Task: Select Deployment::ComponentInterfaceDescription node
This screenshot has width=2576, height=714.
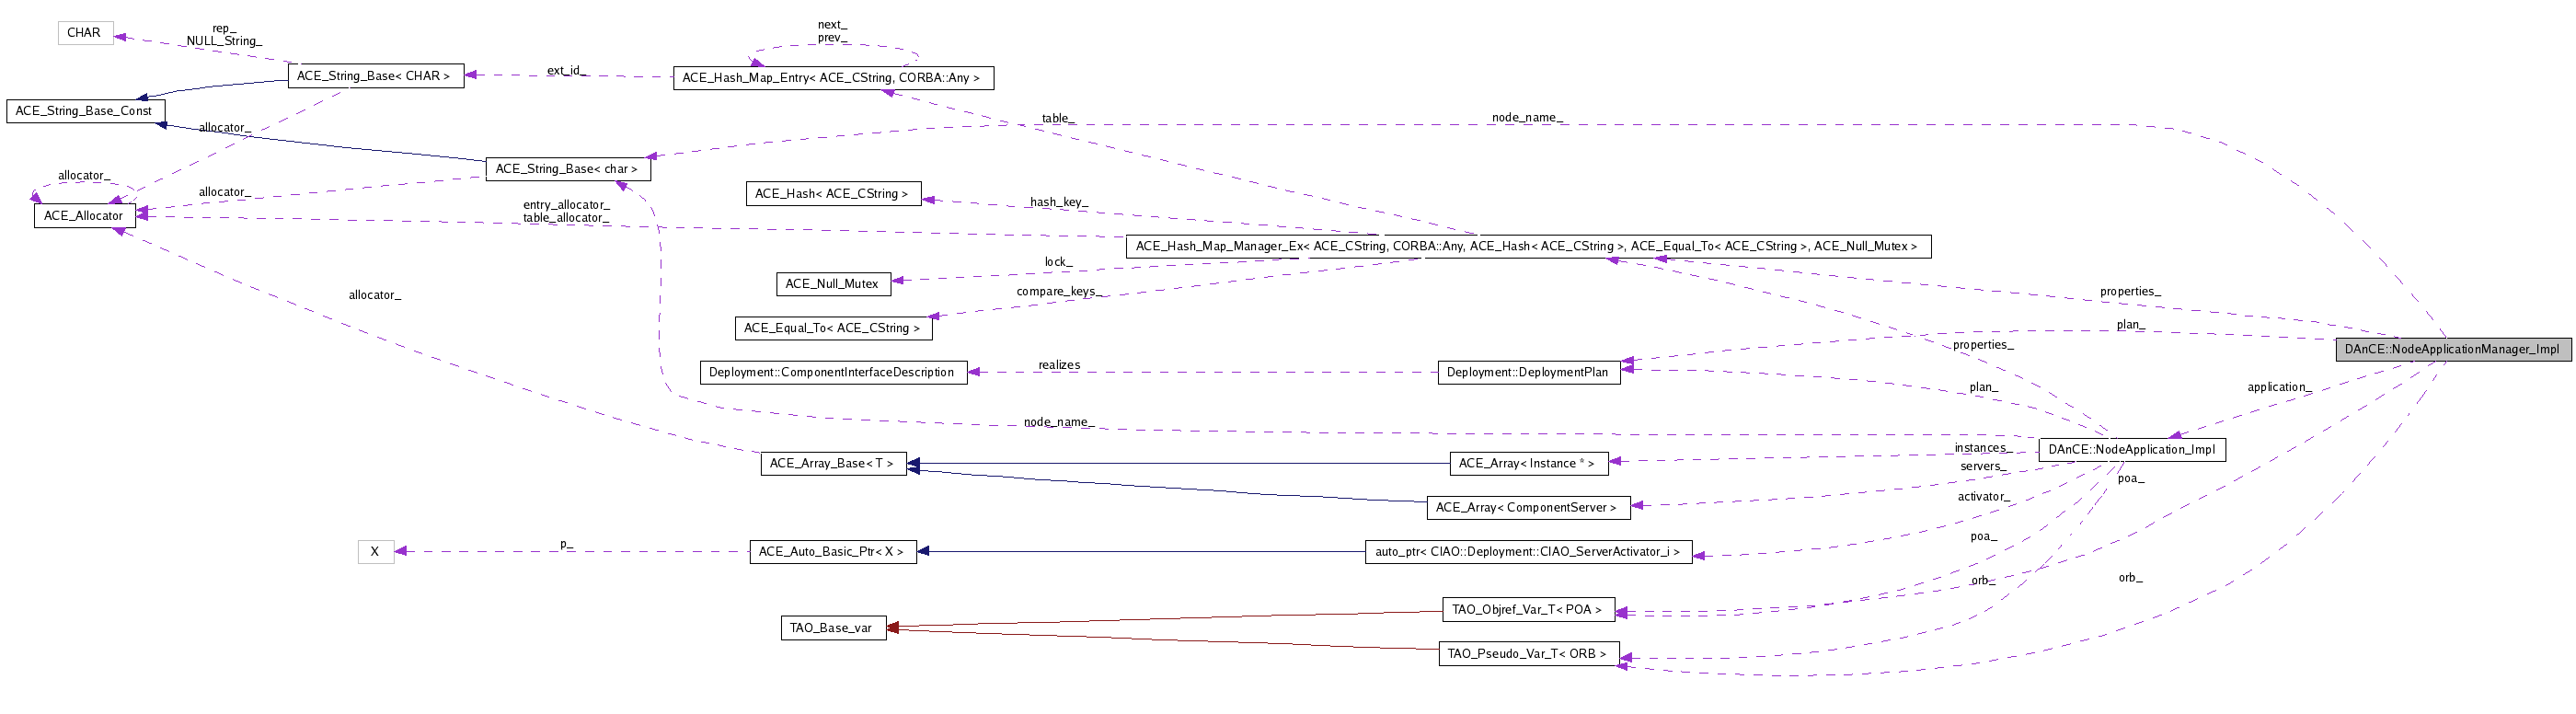Action: point(833,372)
